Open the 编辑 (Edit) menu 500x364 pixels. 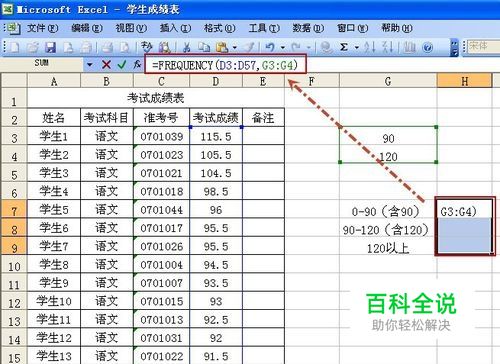87,28
